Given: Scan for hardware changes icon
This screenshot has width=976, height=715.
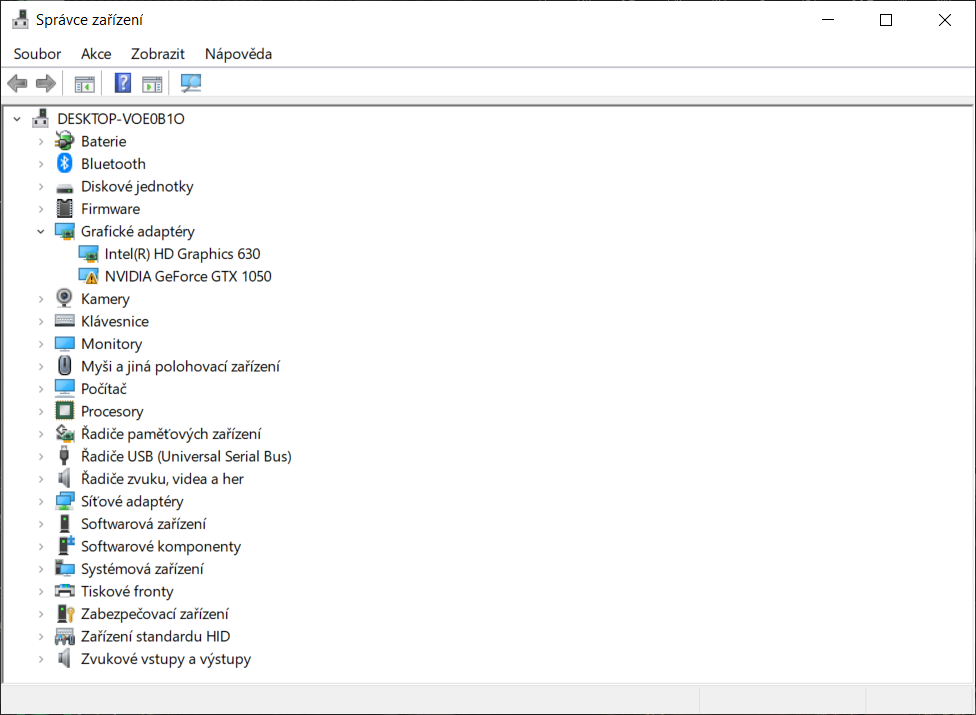Looking at the screenshot, I should (x=190, y=83).
